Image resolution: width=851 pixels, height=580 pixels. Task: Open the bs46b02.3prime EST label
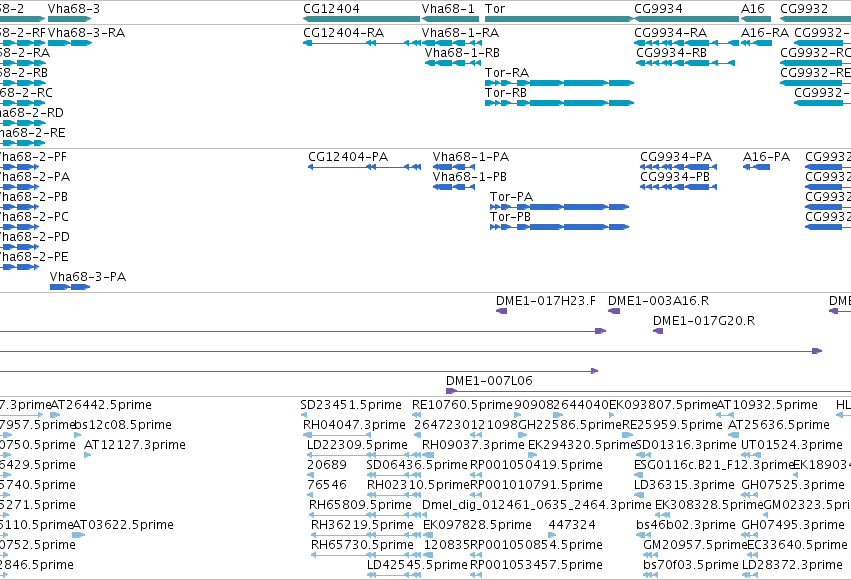coord(685,525)
